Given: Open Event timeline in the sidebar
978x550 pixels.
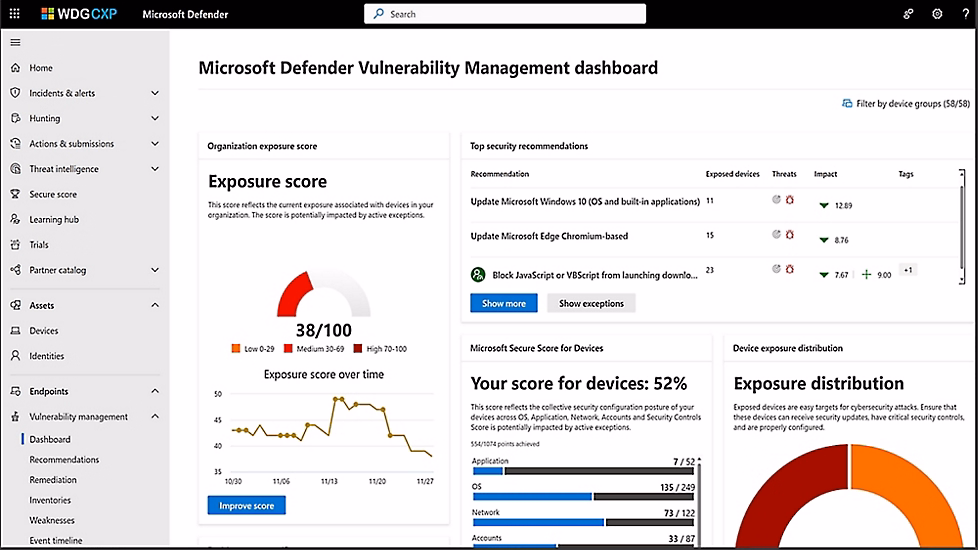Looking at the screenshot, I should (56, 541).
